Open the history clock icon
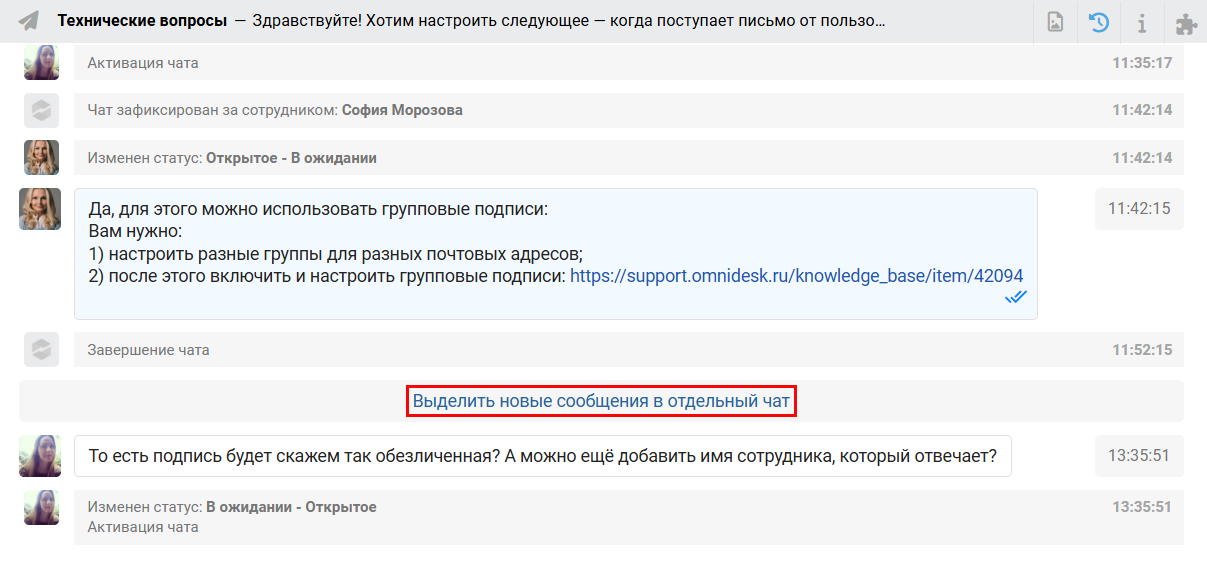 pos(1099,22)
